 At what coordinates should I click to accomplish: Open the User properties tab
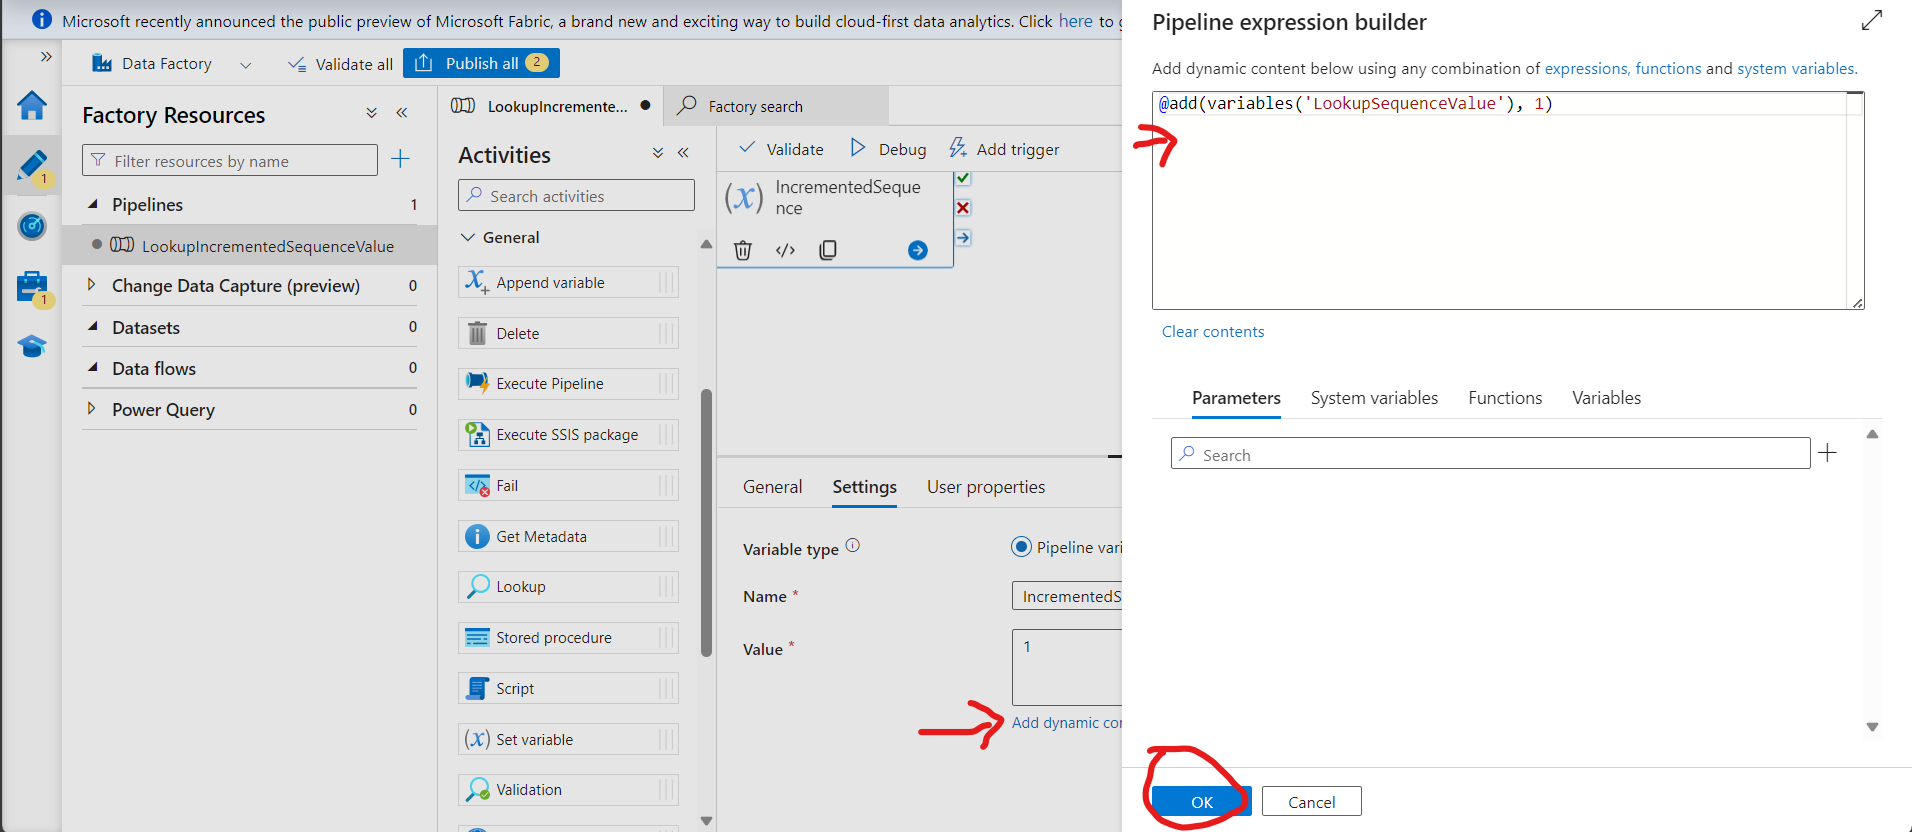(x=985, y=486)
